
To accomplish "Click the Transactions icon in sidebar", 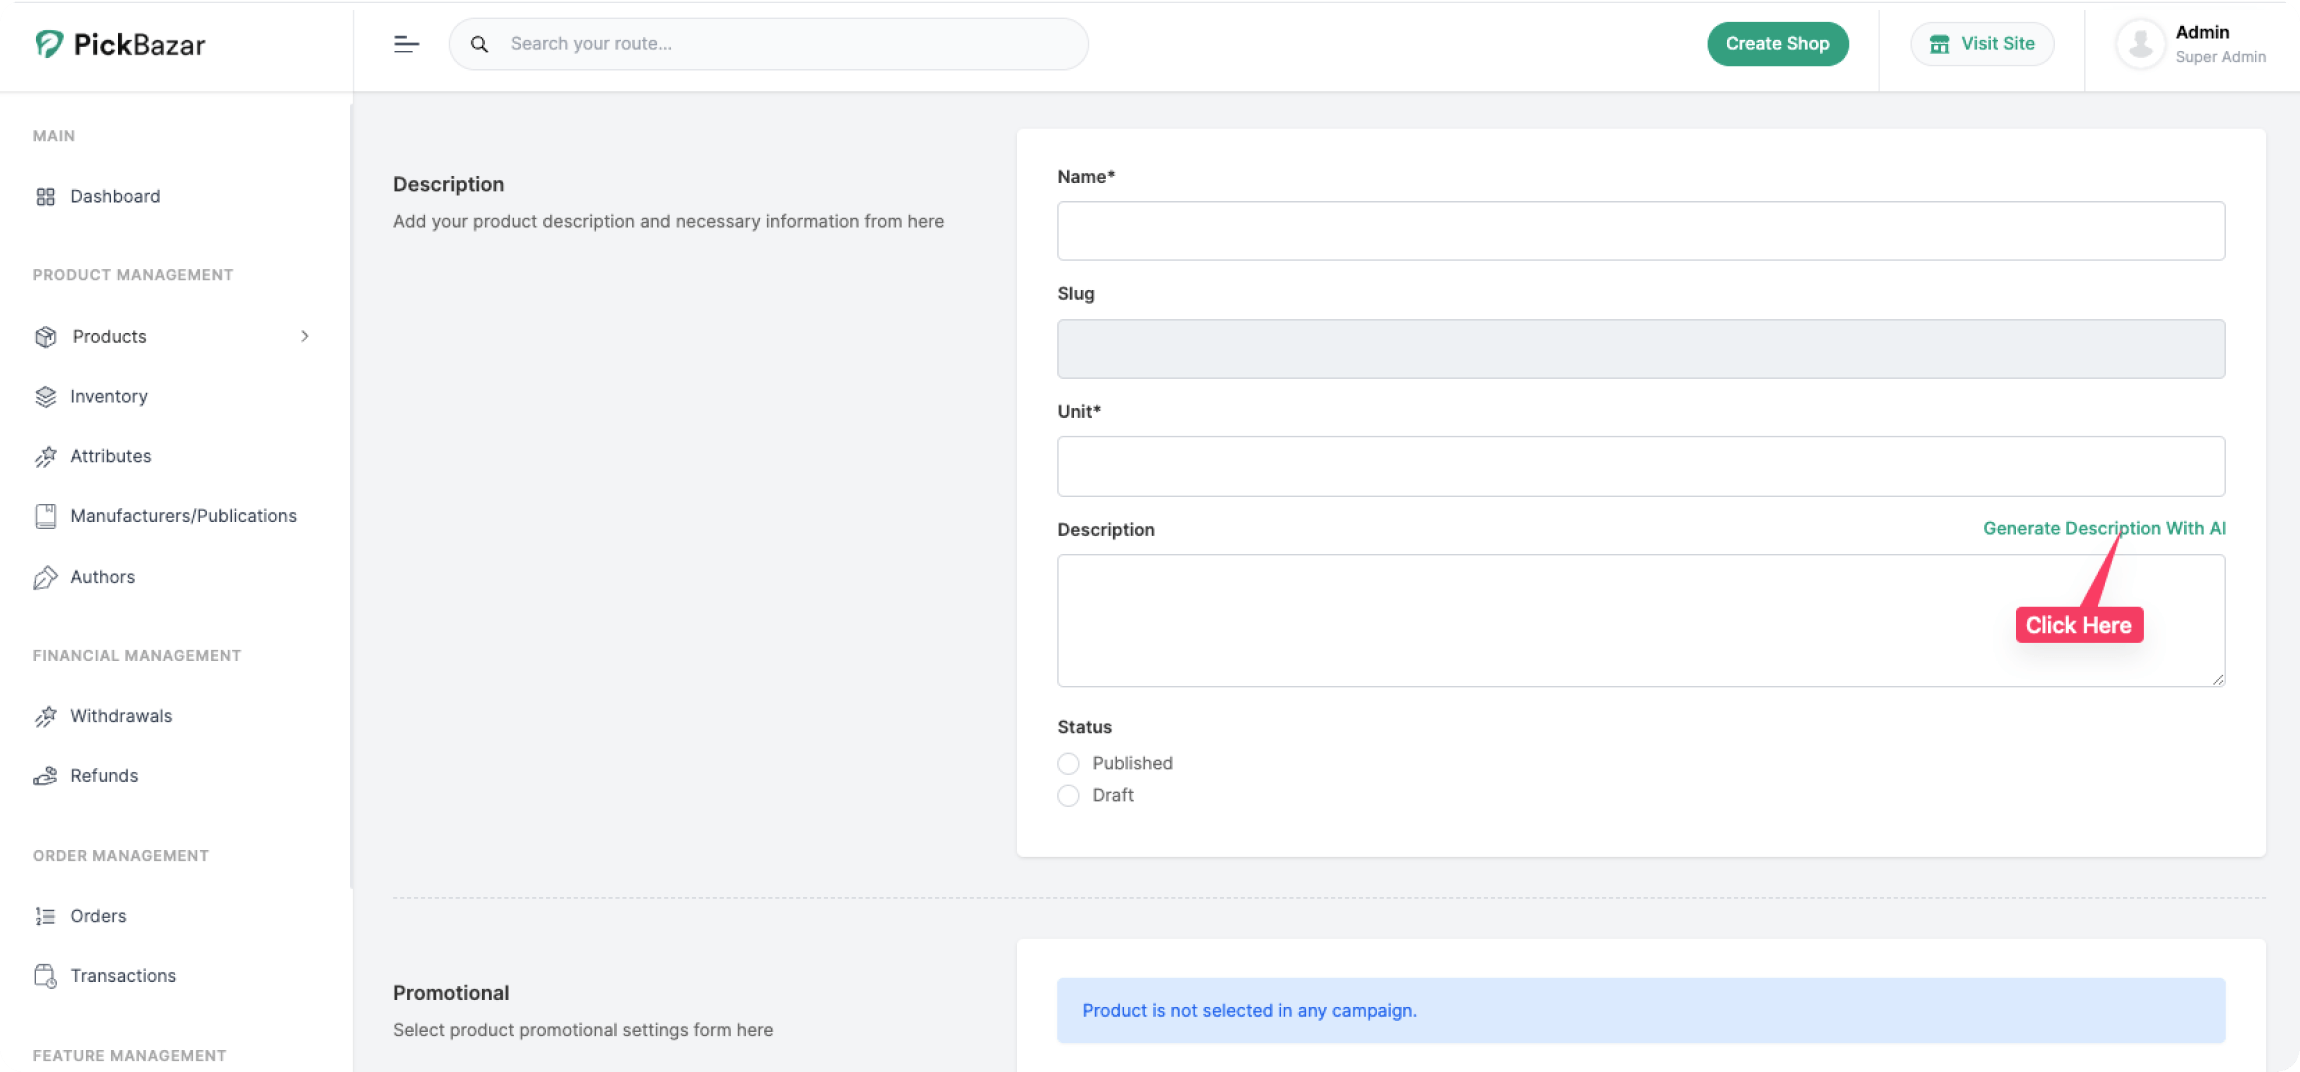I will coord(45,976).
